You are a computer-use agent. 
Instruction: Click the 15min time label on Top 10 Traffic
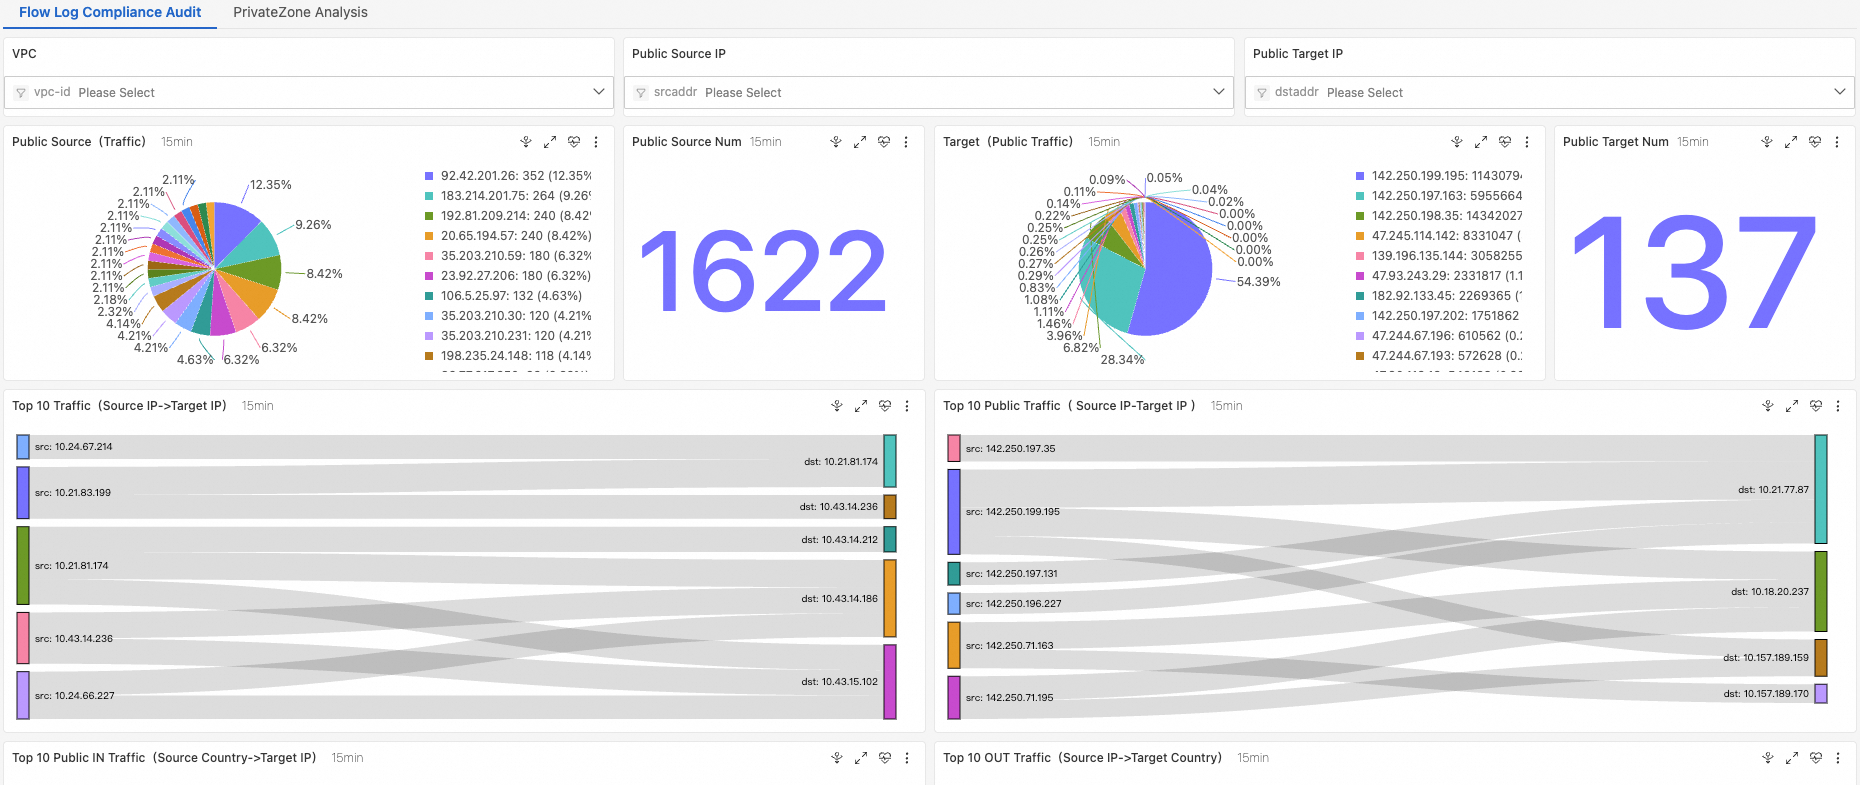257,406
